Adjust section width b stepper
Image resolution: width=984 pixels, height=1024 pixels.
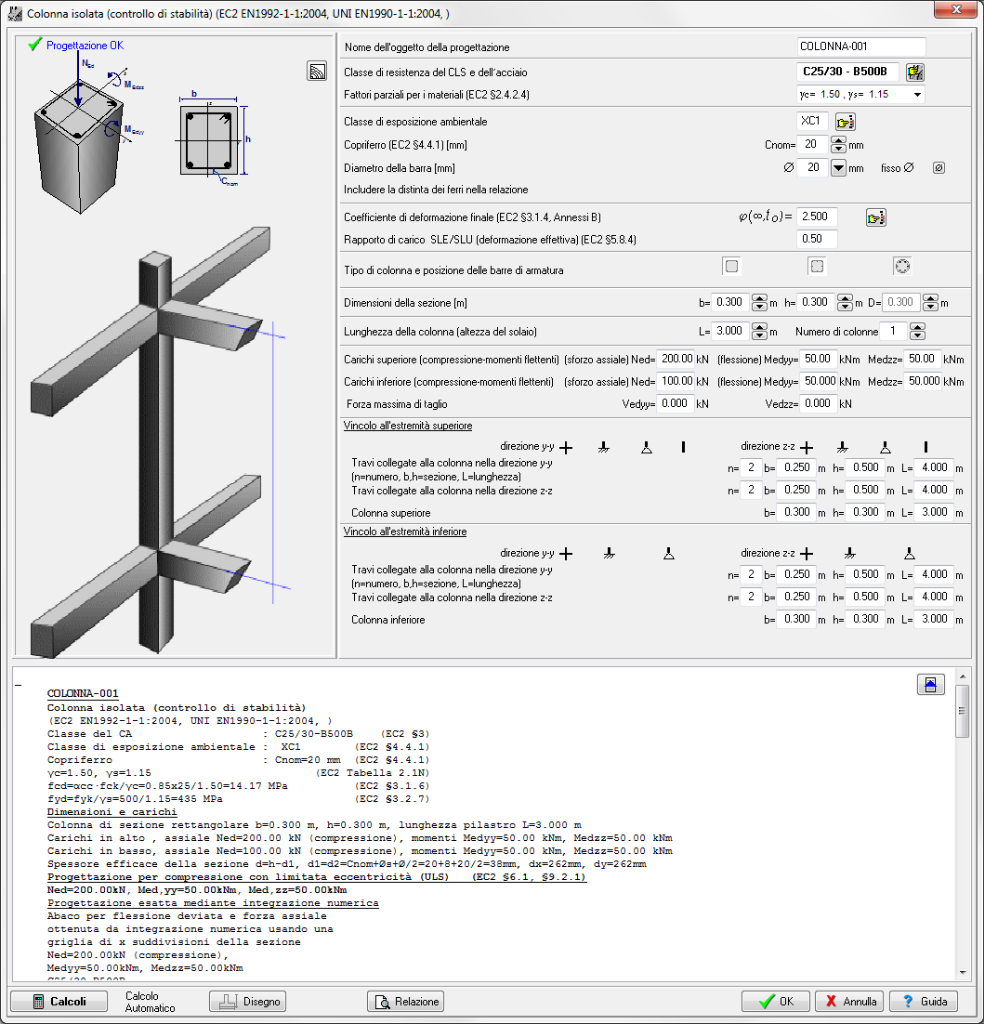(759, 302)
